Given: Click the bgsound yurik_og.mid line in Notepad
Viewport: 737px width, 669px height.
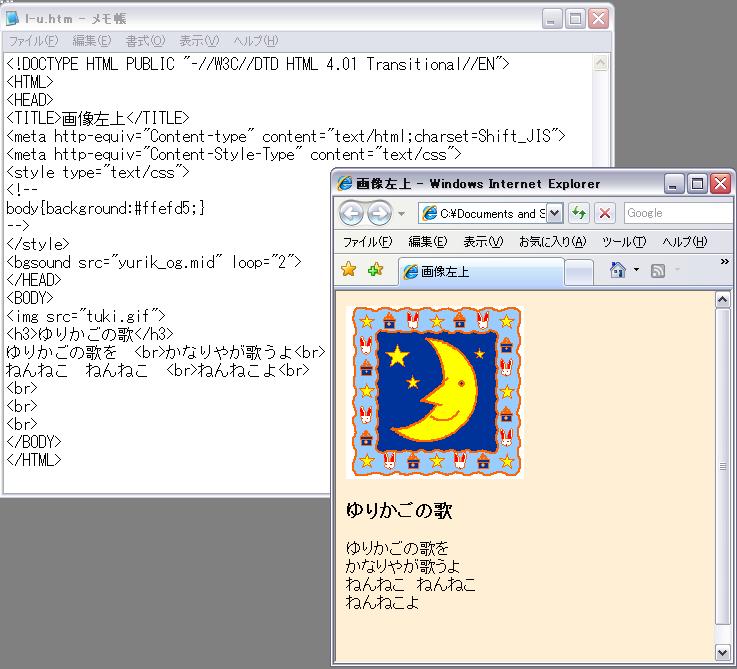Looking at the screenshot, I should coord(154,262).
